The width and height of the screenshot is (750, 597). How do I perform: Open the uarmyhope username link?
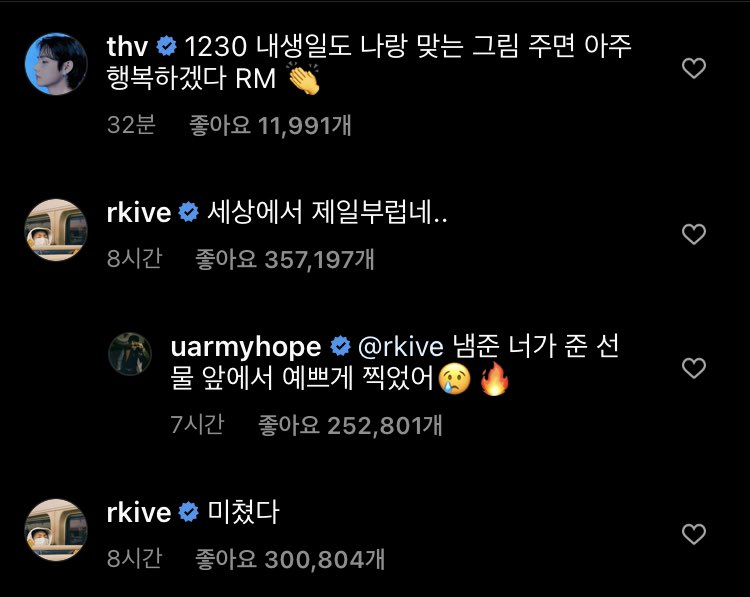coord(246,348)
